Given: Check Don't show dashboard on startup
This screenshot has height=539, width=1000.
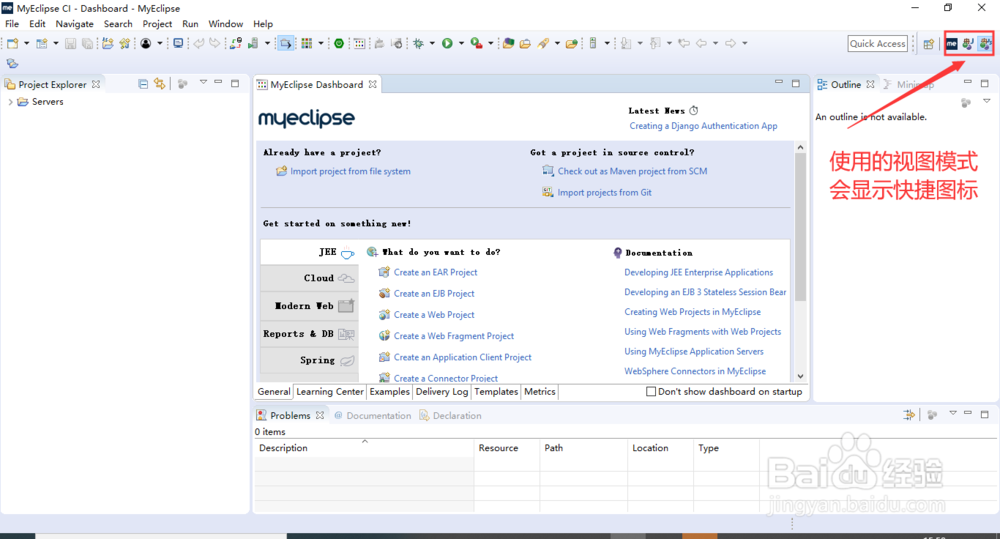Looking at the screenshot, I should point(651,392).
